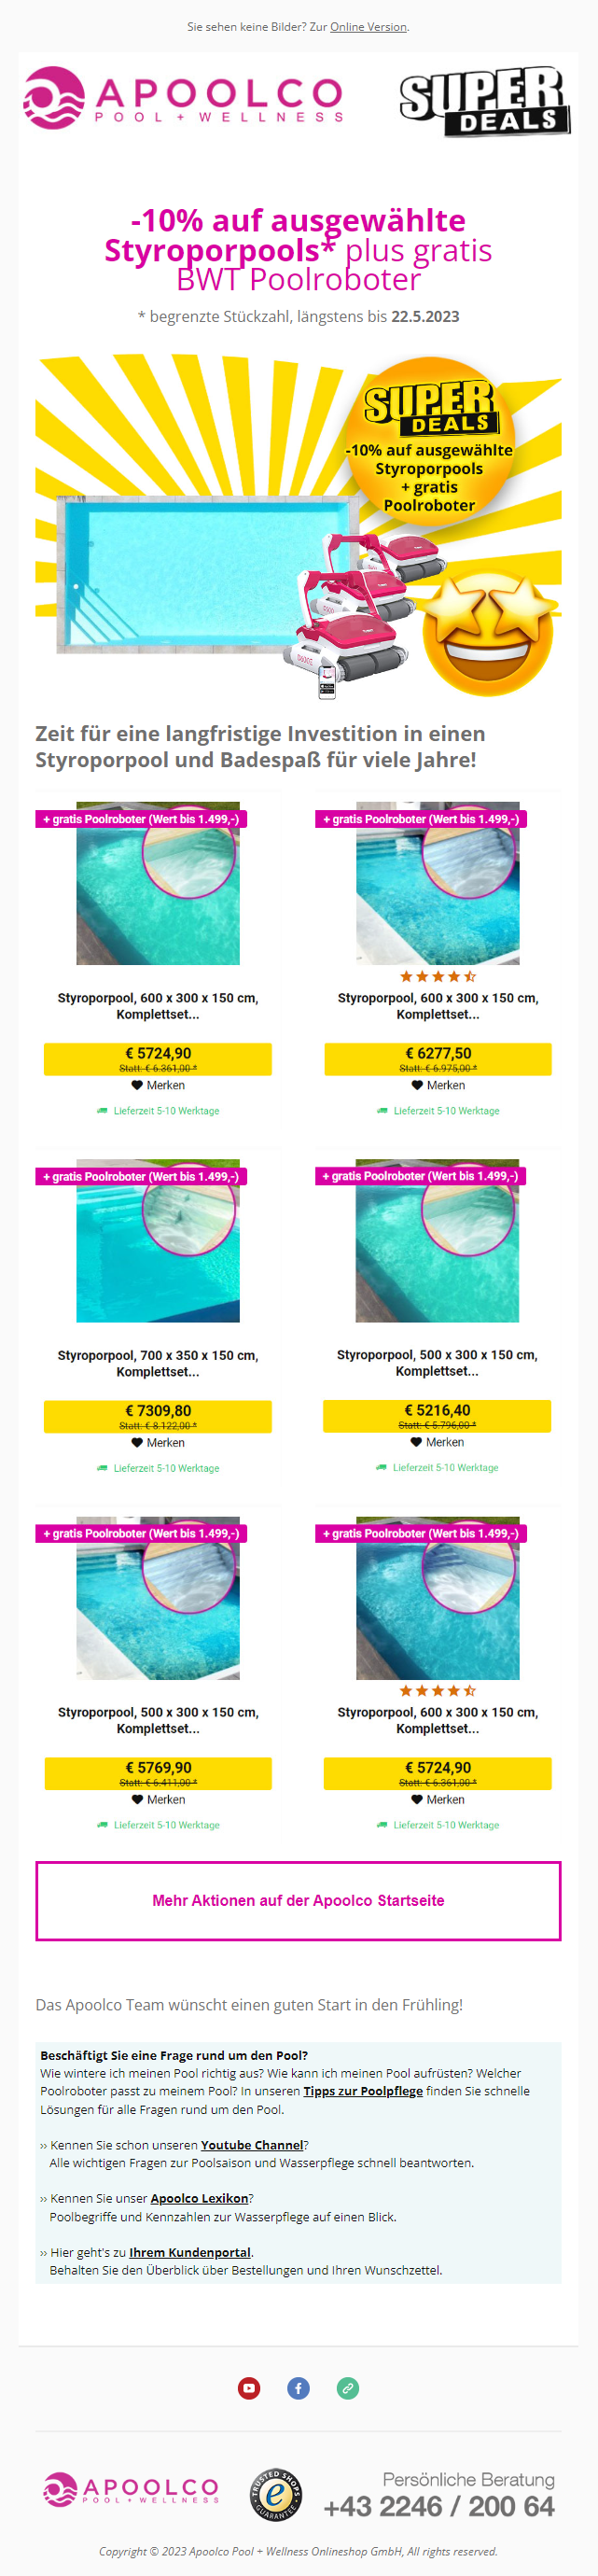
Task: Open the Styroporpool 700 x 350 x 150 cm thumbnail
Action: [x=158, y=1241]
